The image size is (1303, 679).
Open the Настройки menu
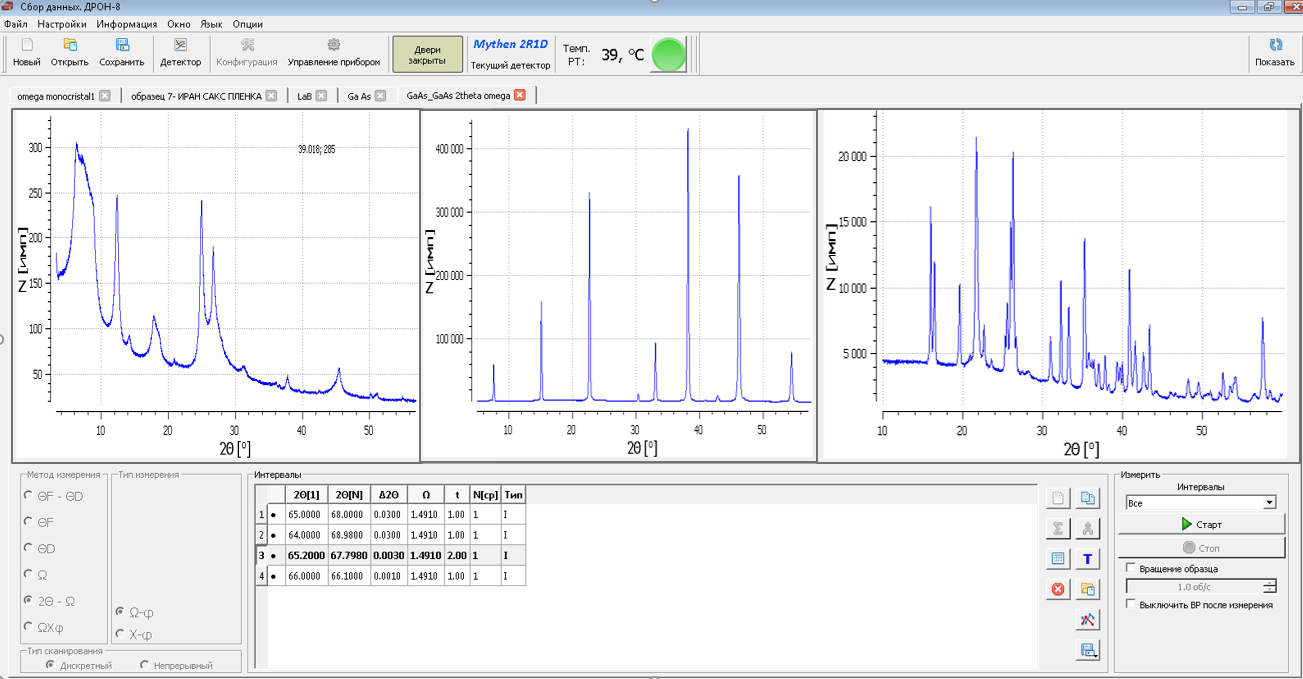[62, 24]
